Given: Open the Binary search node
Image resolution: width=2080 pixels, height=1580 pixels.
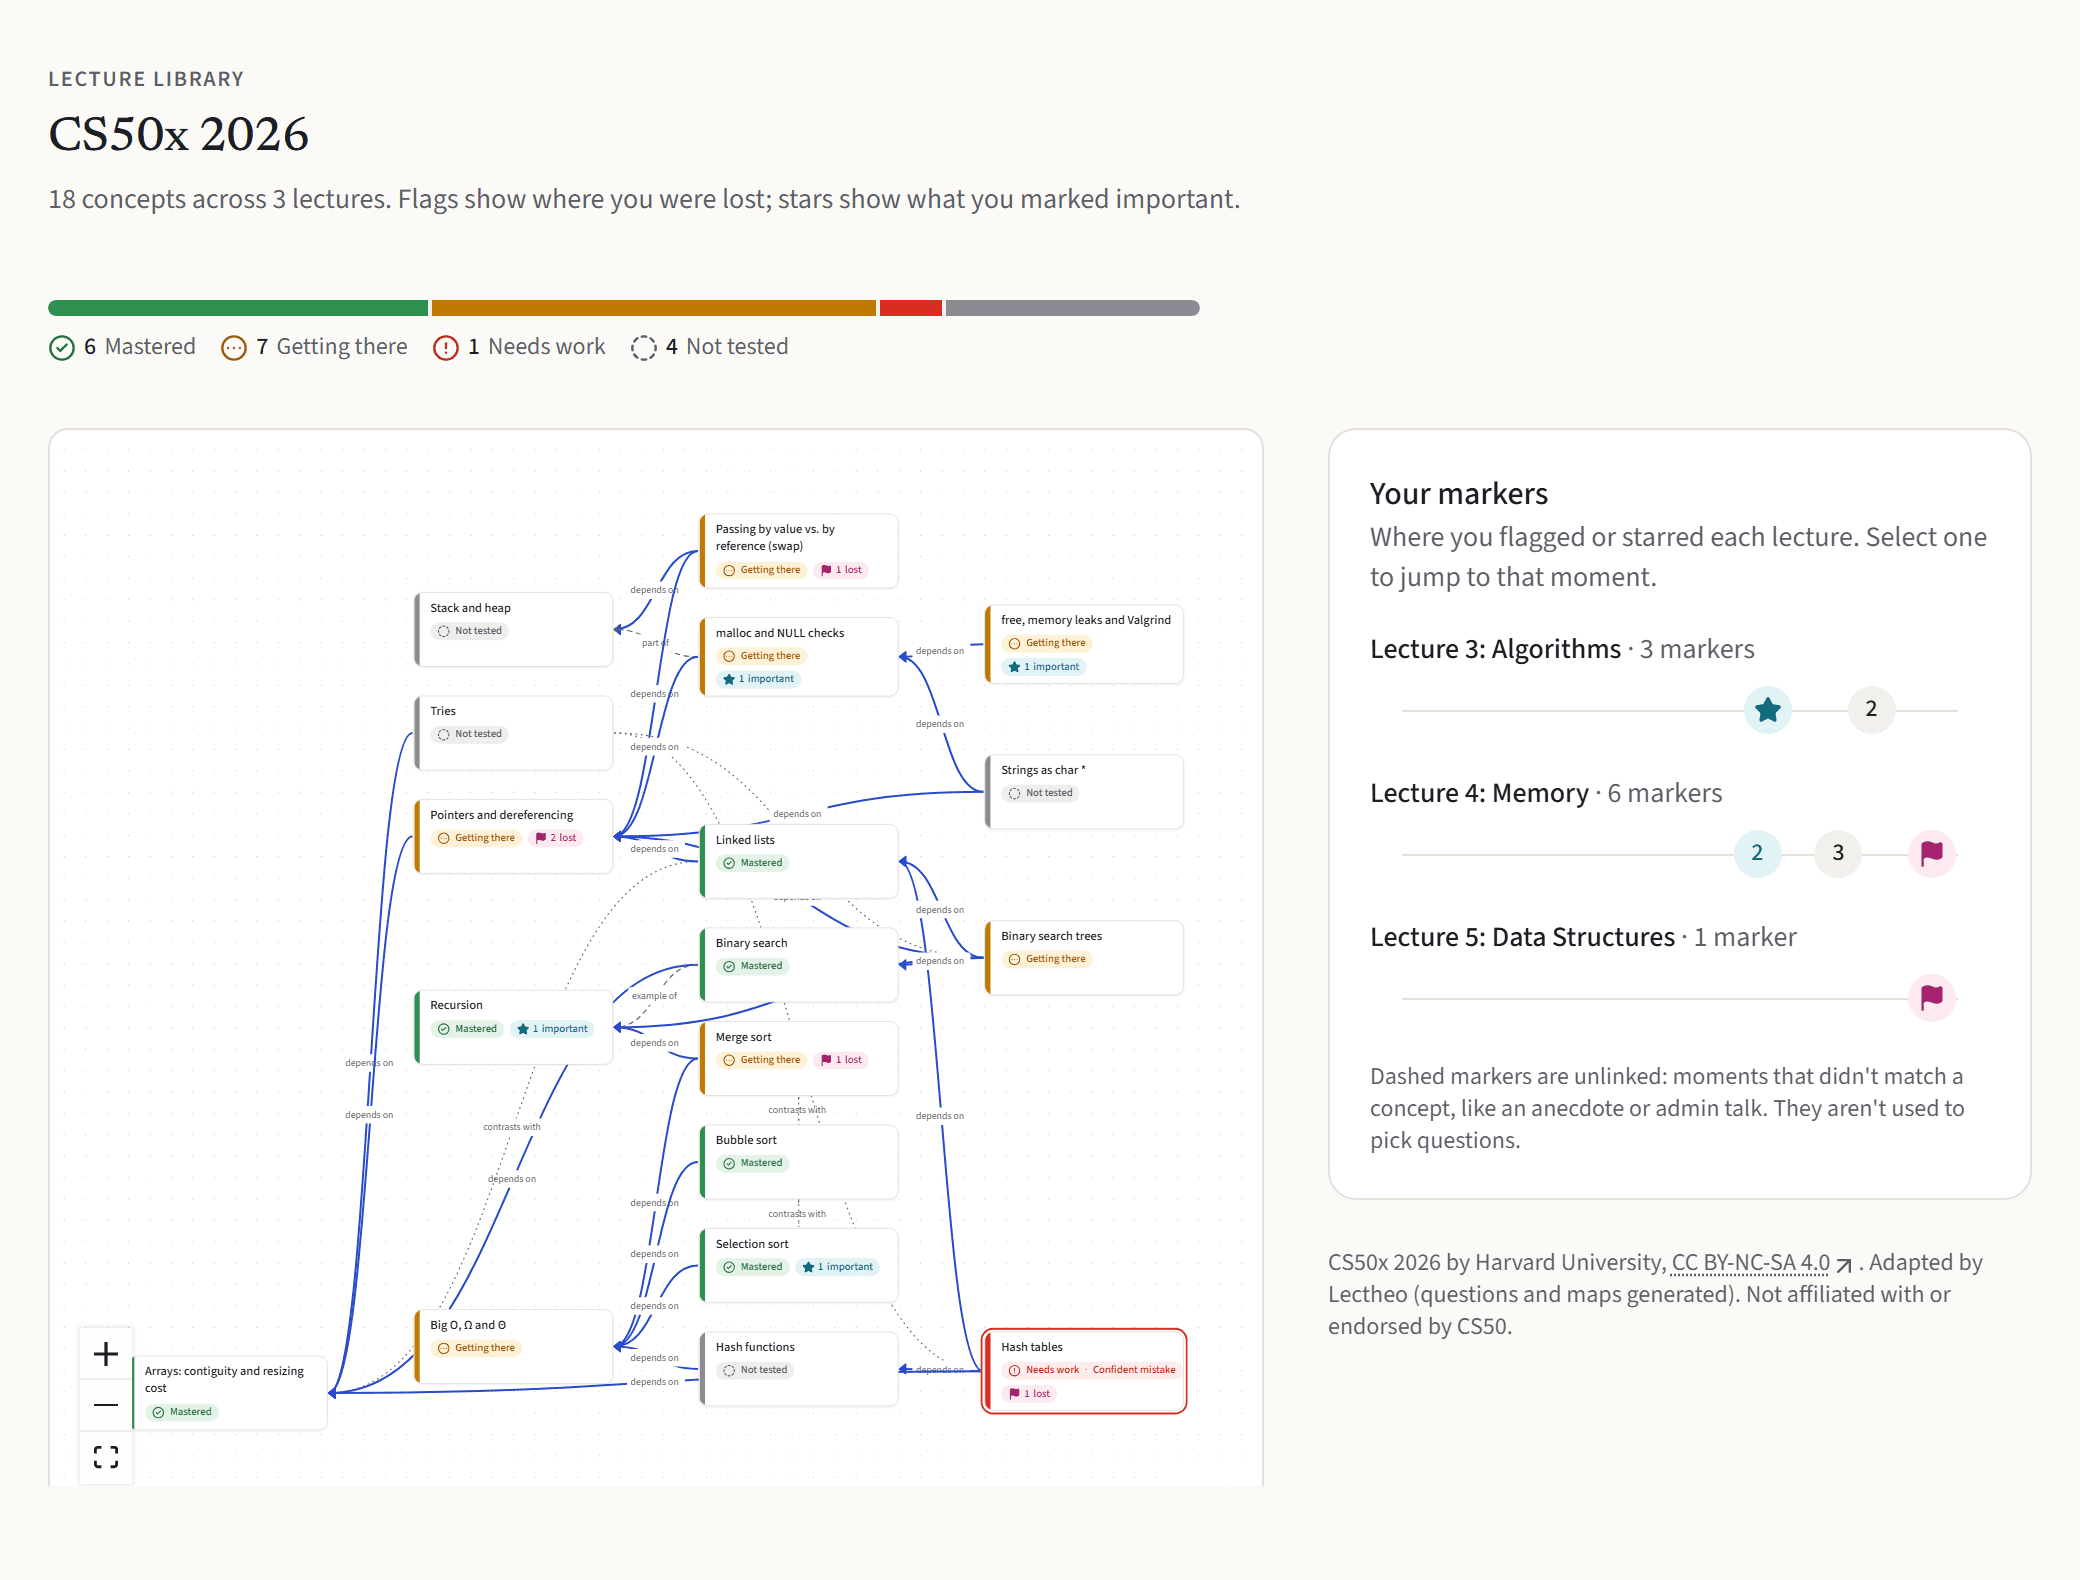Looking at the screenshot, I should click(x=799, y=964).
